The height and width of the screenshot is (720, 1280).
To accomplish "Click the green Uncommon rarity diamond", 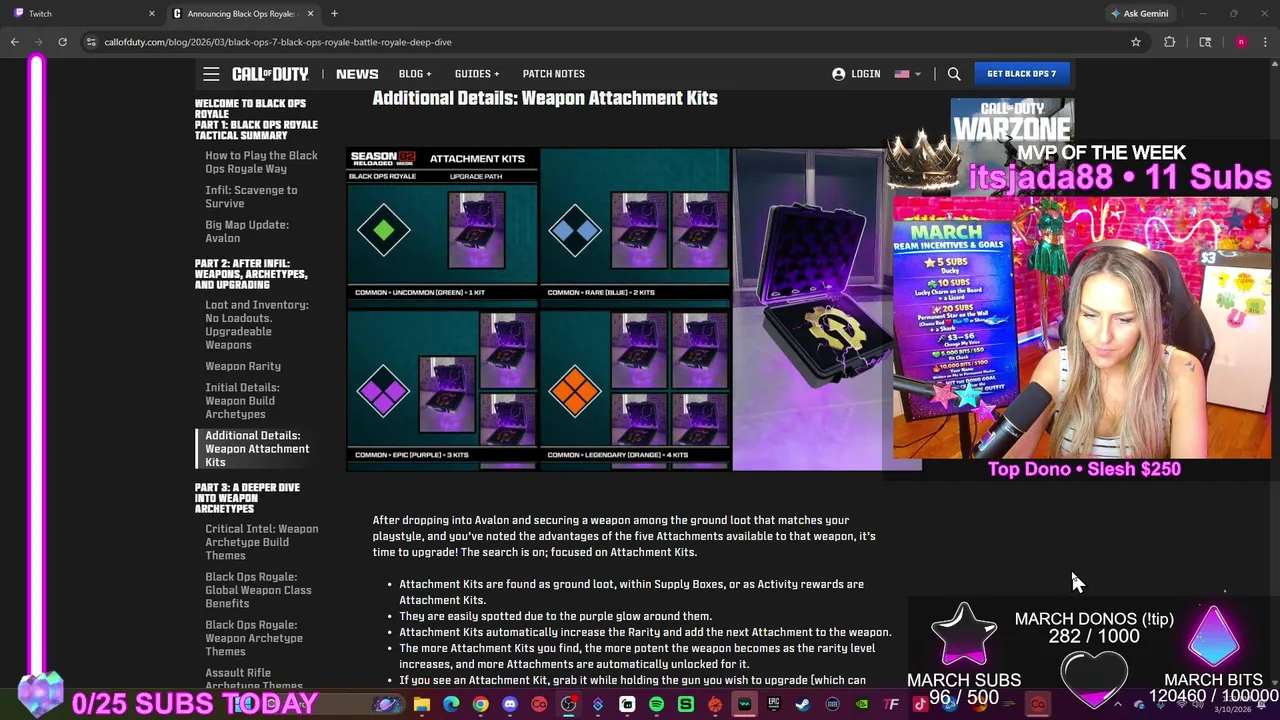I will tap(384, 230).
